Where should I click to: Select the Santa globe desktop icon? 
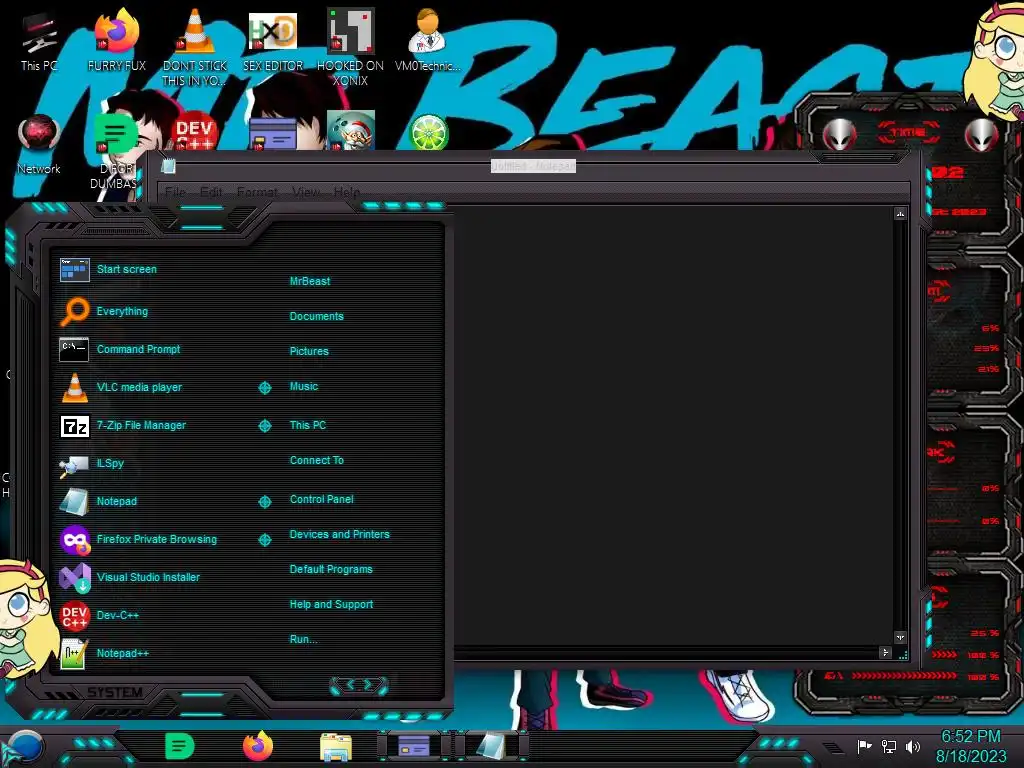click(x=351, y=130)
